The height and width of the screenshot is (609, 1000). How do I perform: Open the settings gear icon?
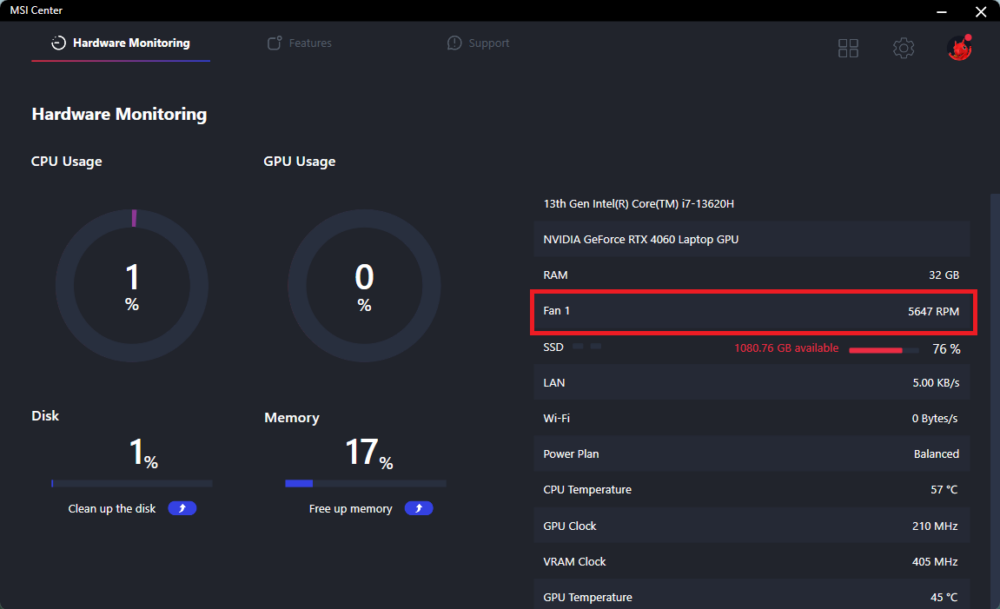904,48
